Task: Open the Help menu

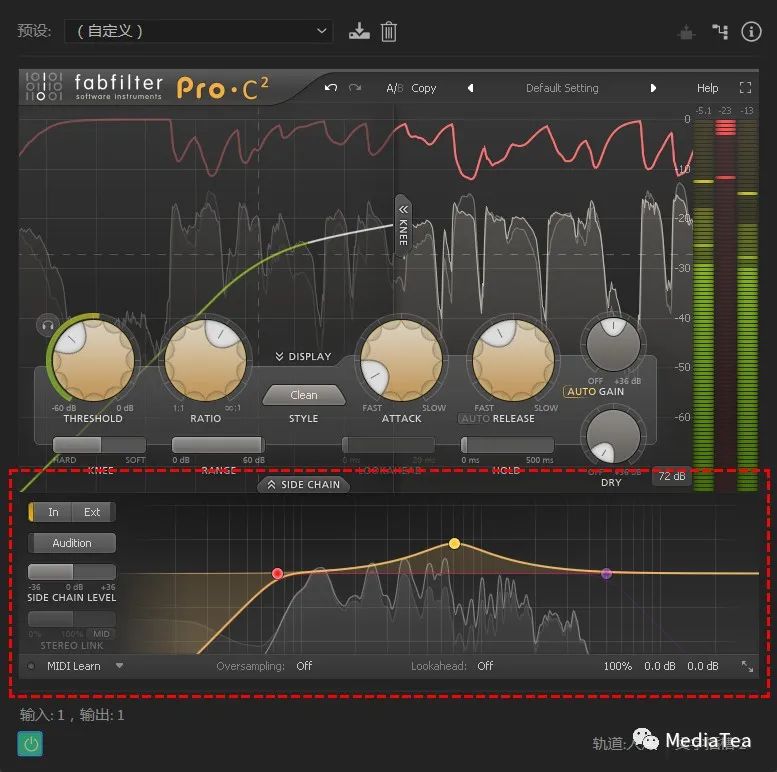Action: coord(707,88)
